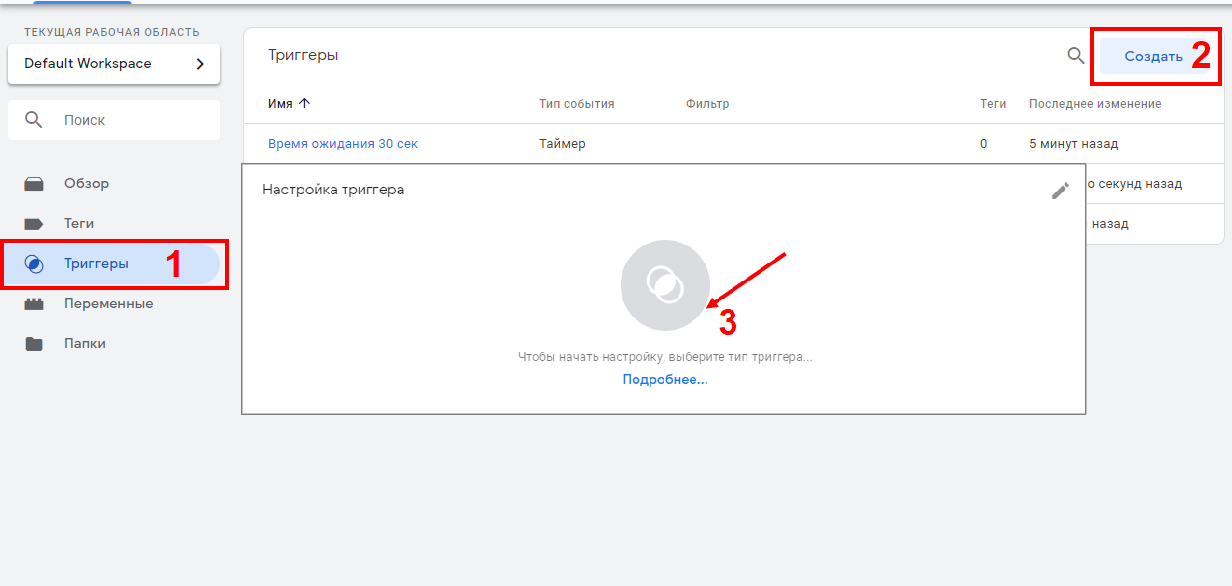Sort by Последнее изменение column header

click(1094, 104)
